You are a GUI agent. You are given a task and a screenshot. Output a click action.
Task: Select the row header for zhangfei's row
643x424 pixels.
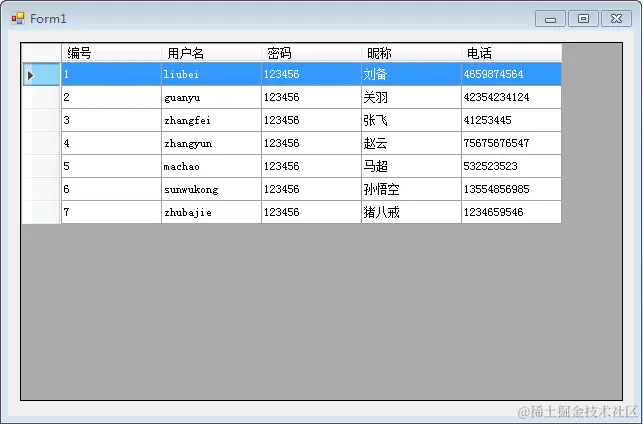tap(41, 120)
